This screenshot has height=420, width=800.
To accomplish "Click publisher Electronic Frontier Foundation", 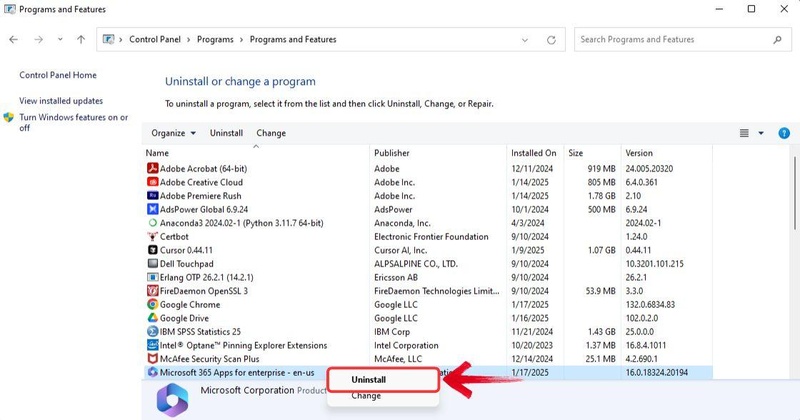I will click(431, 236).
